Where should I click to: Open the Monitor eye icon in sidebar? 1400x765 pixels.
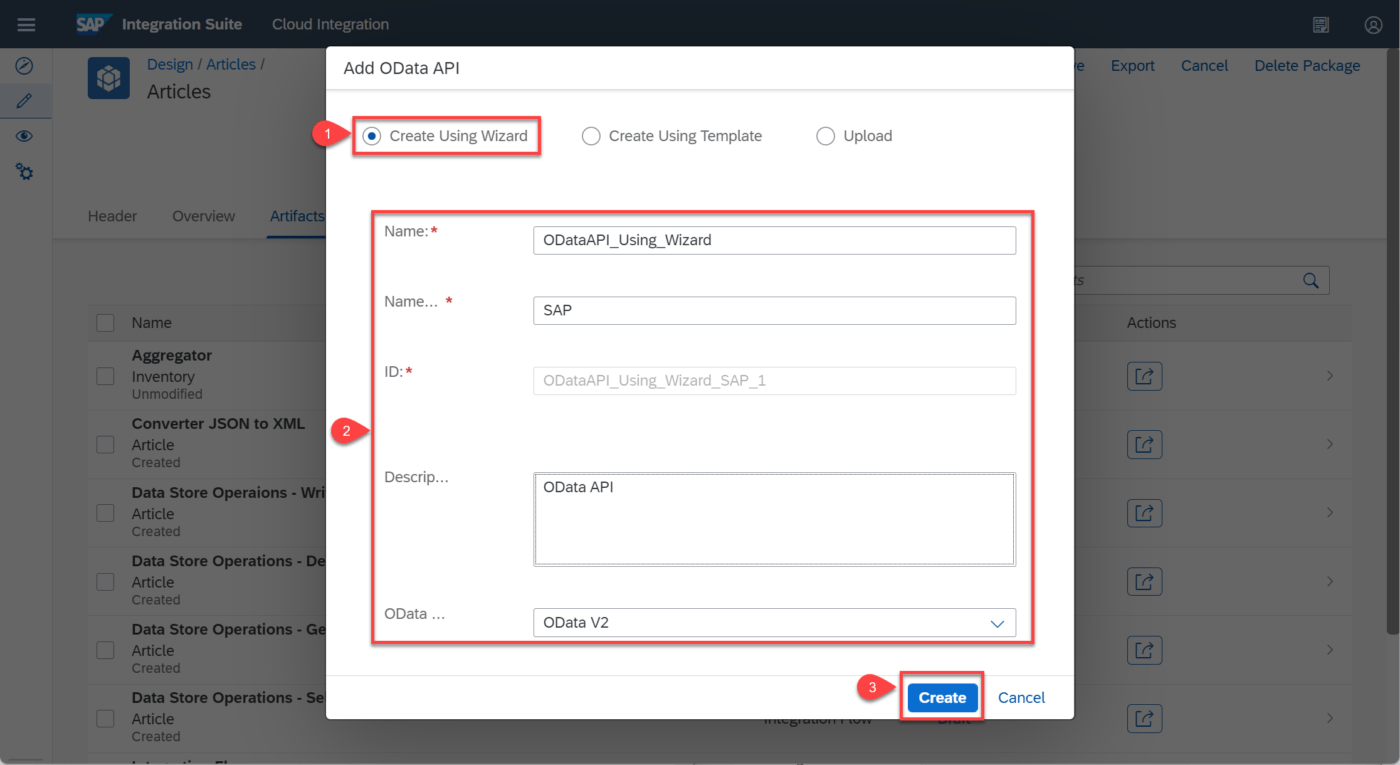(25, 137)
